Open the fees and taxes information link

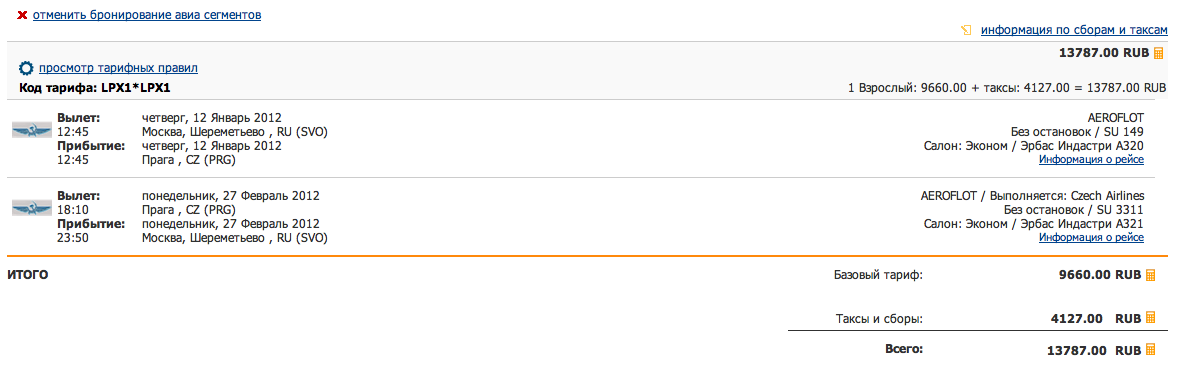click(x=1074, y=31)
